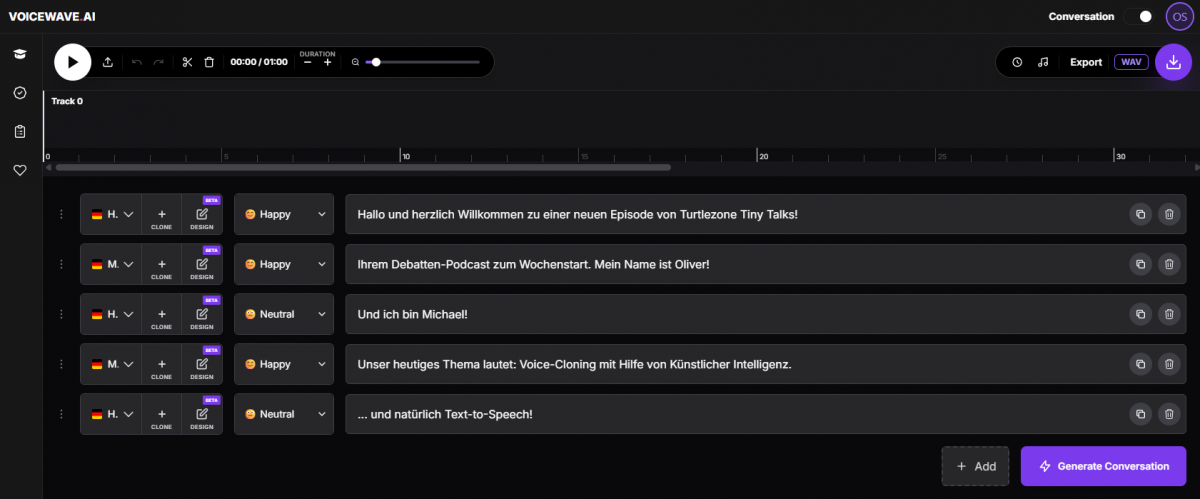Click the Export label
The height and width of the screenshot is (499, 1200).
[1086, 62]
